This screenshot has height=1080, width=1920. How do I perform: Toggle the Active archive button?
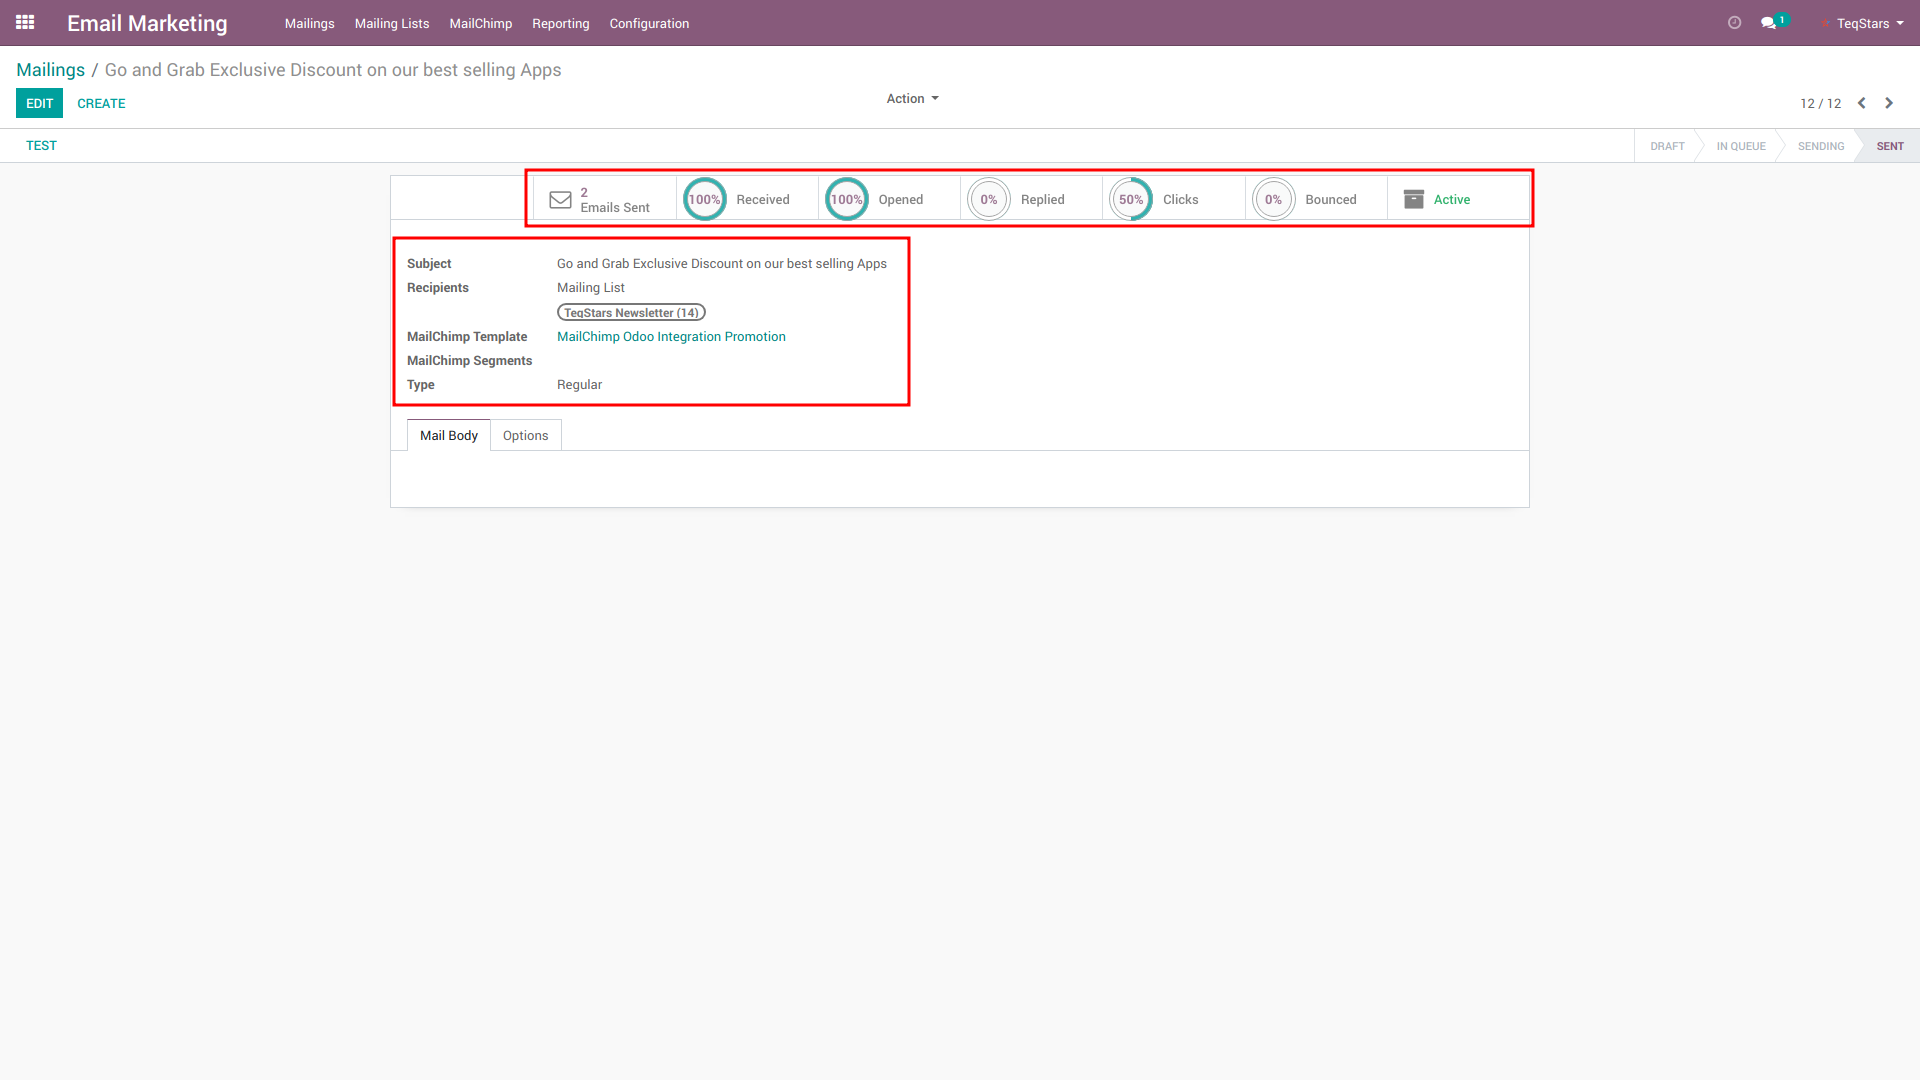point(1438,200)
